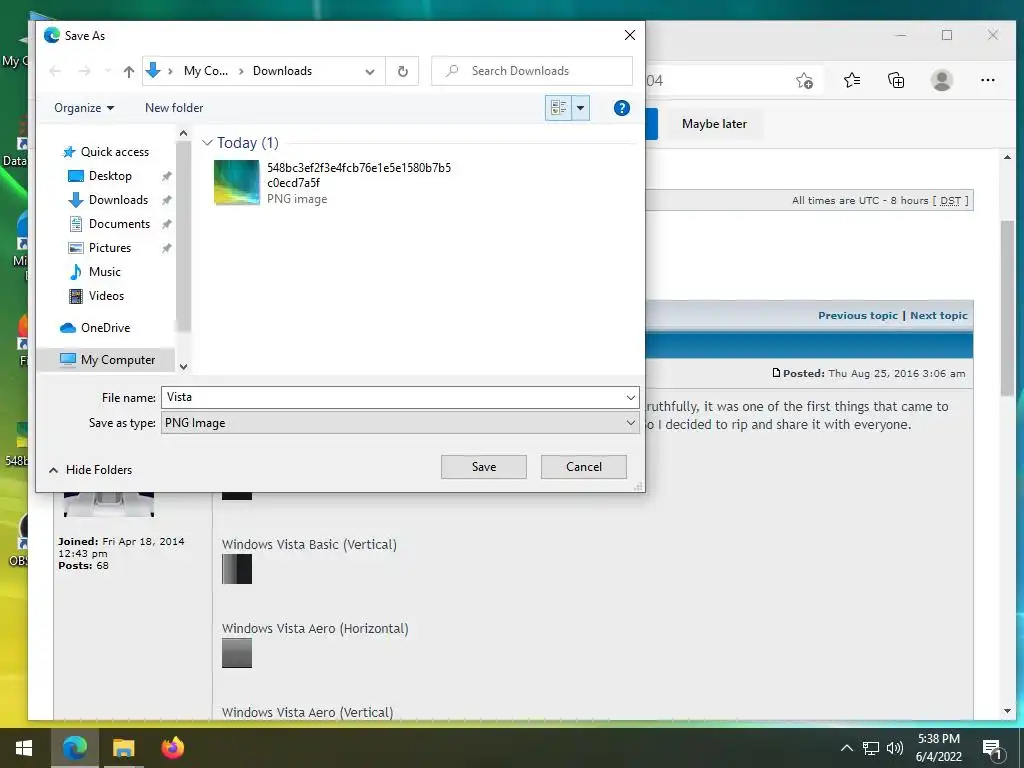Open Organize menu

(x=84, y=108)
